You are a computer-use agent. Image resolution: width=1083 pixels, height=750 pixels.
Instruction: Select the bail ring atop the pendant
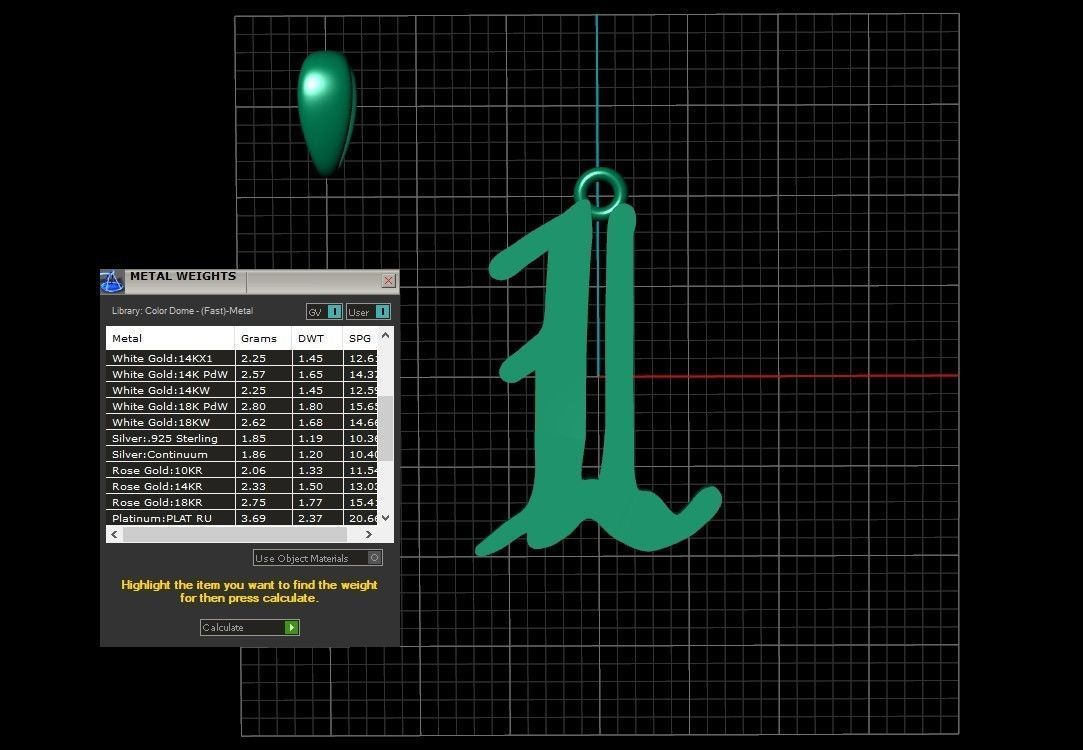[601, 192]
